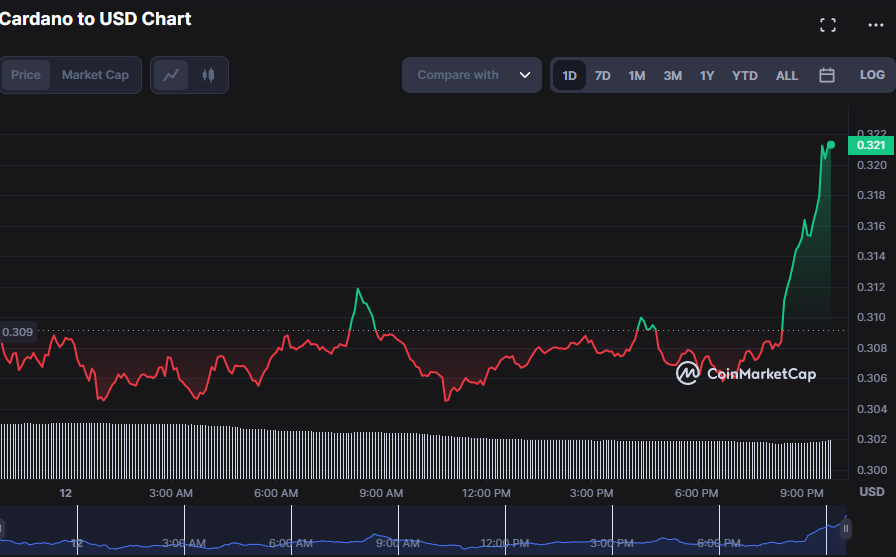Select the 1M time range

click(x=637, y=75)
